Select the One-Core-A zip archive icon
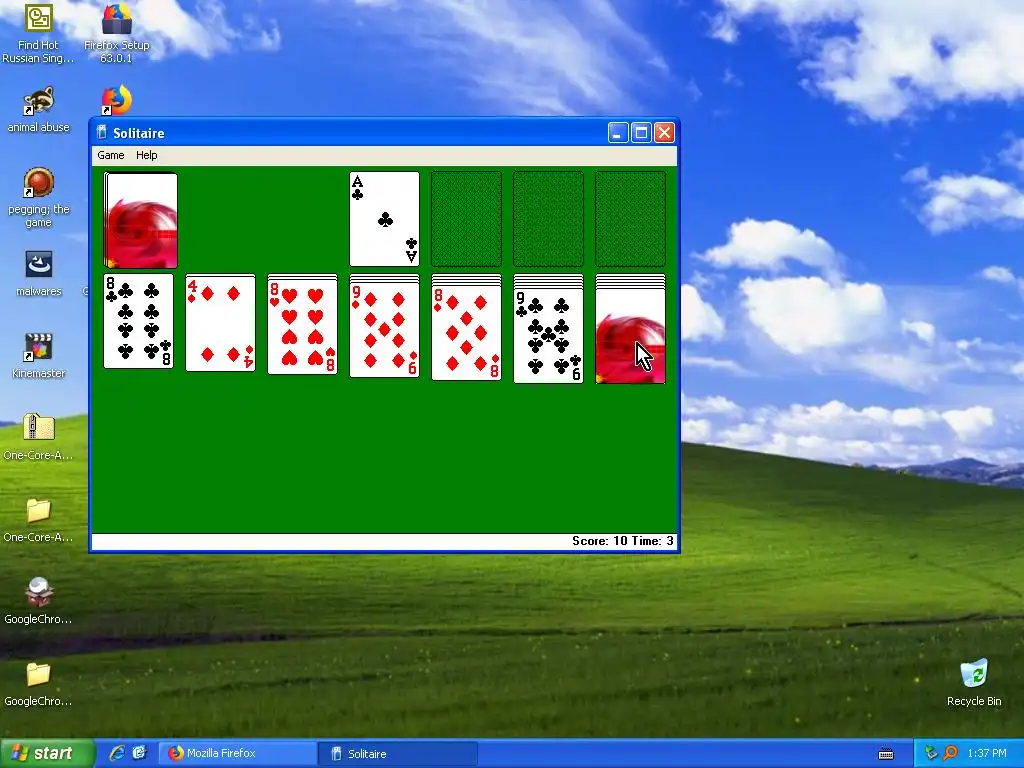This screenshot has height=768, width=1024. click(x=38, y=437)
